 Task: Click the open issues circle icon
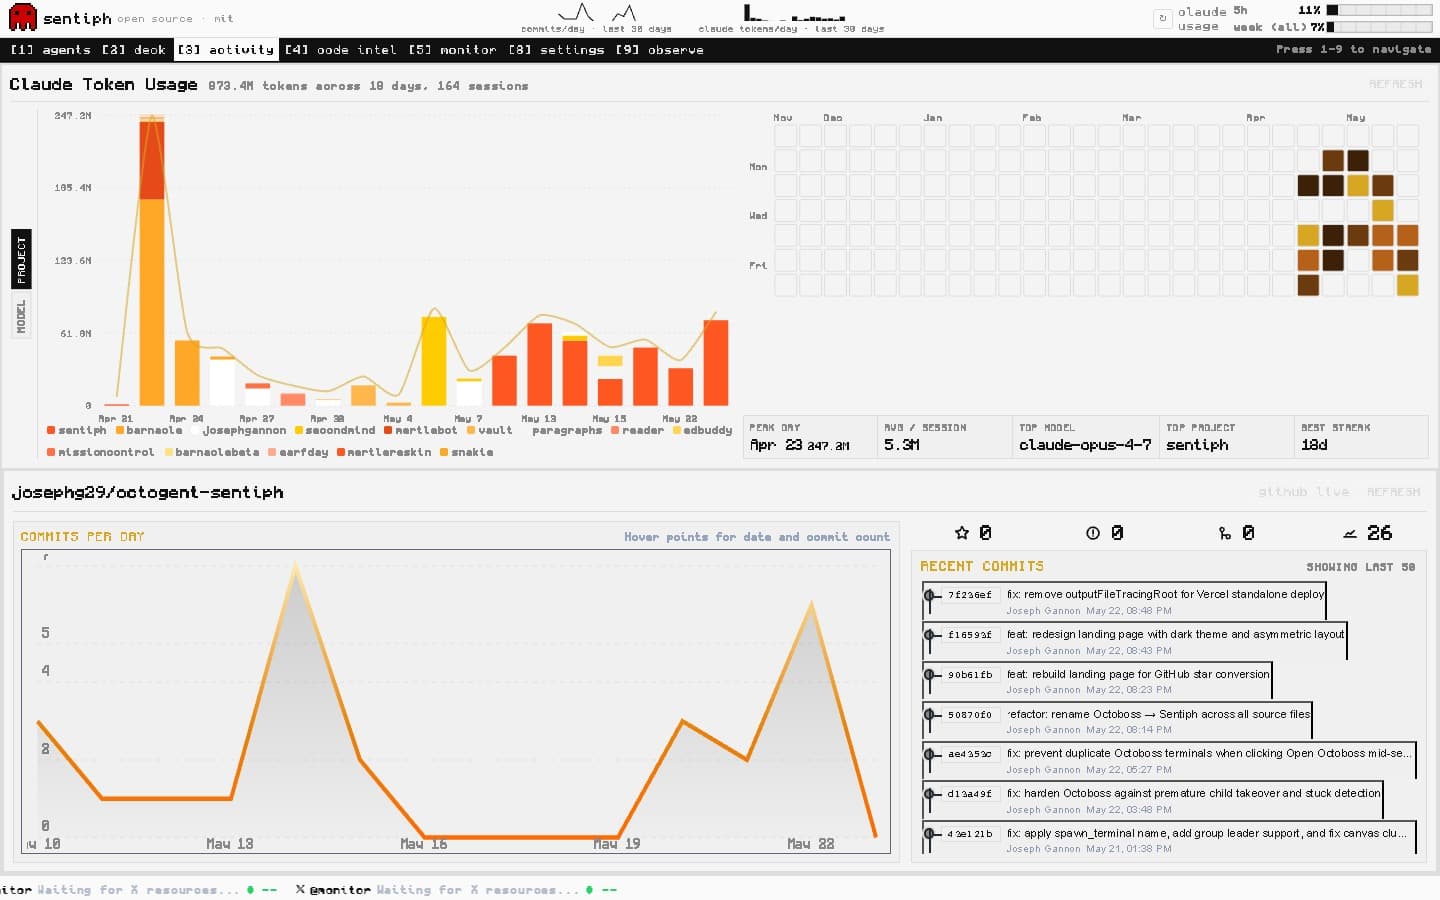1093,533
